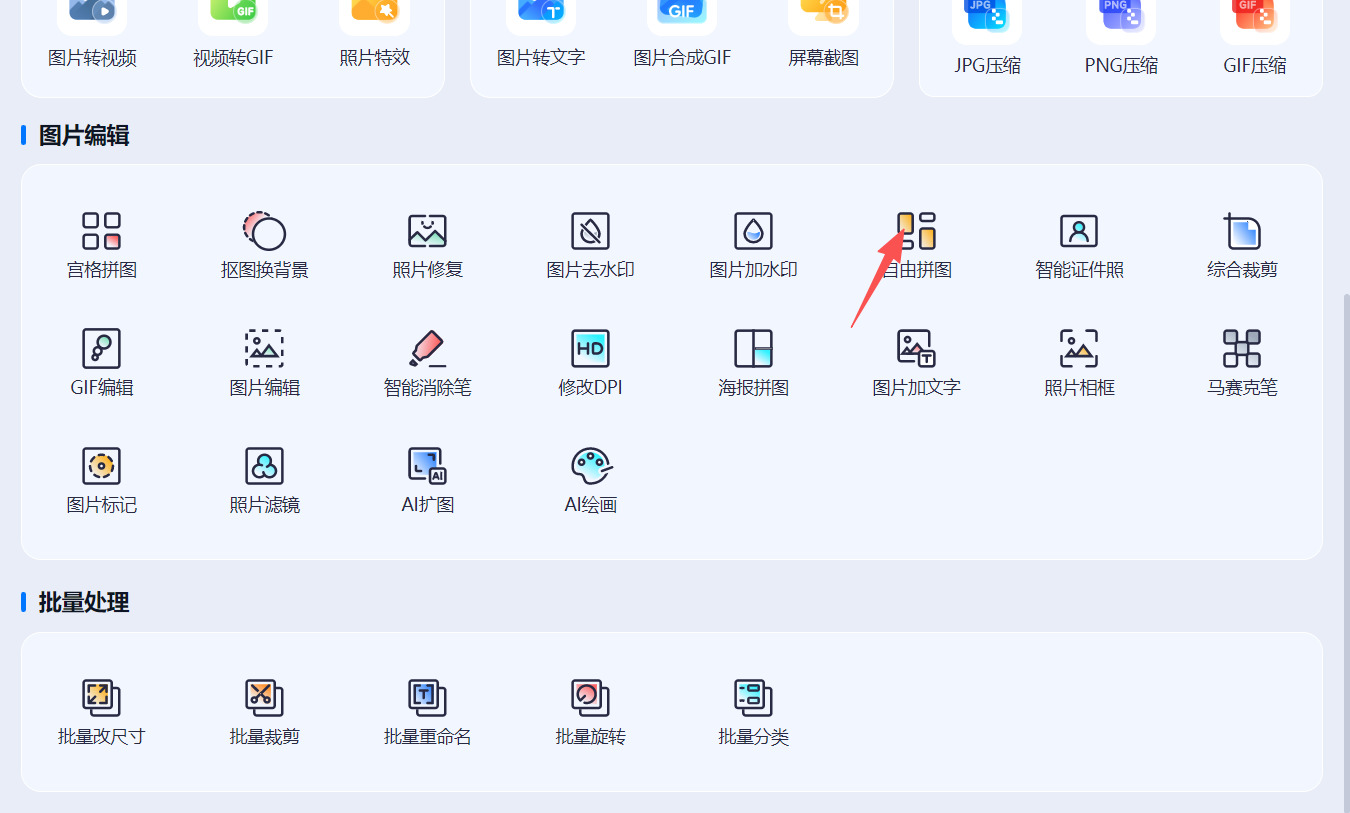Launch the 批量旋转 batch rotate tool
The image size is (1350, 813).
(x=590, y=712)
